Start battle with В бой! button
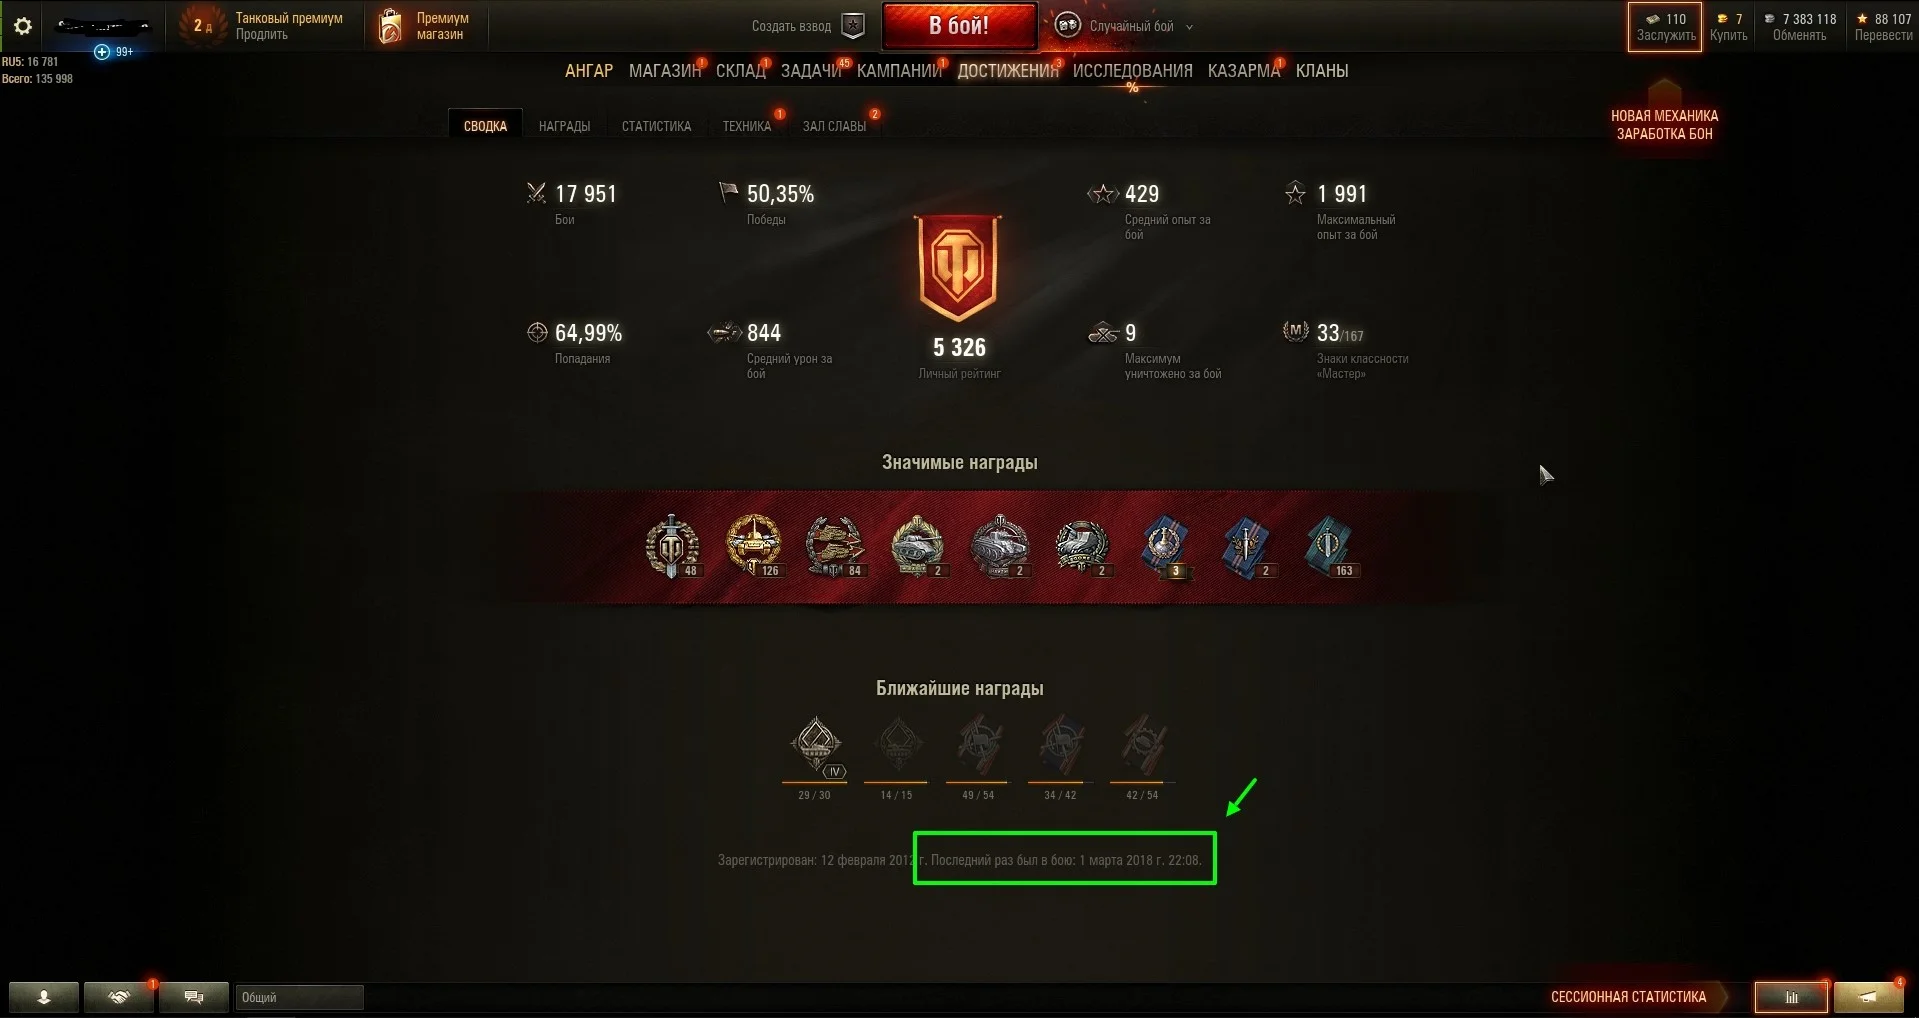The height and width of the screenshot is (1018, 1919). tap(959, 27)
